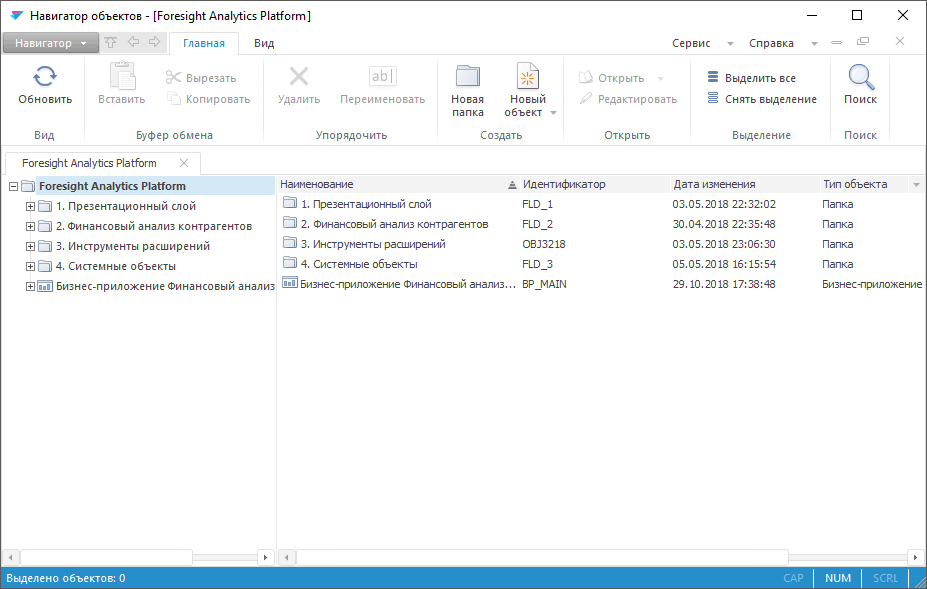Click list pane horizontal scrollbar thumb
The width and height of the screenshot is (927, 589).
point(542,557)
